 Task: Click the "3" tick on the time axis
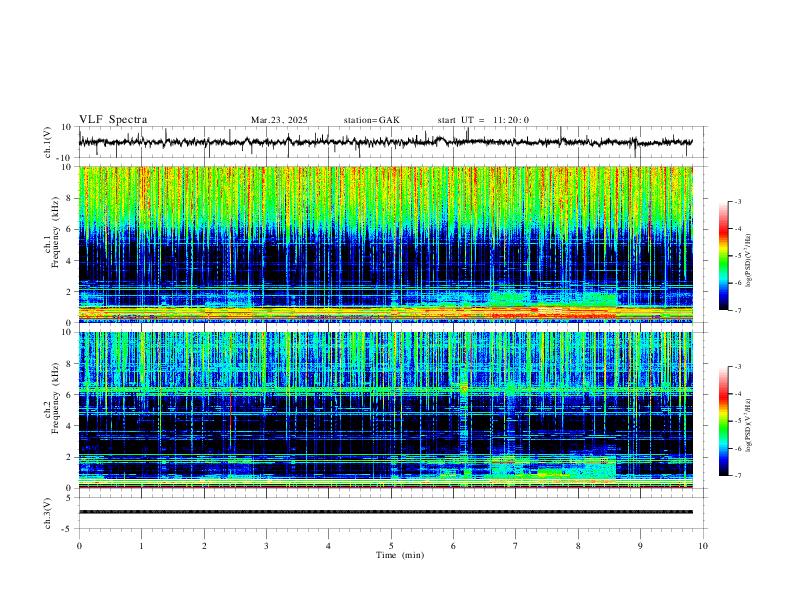click(x=266, y=546)
